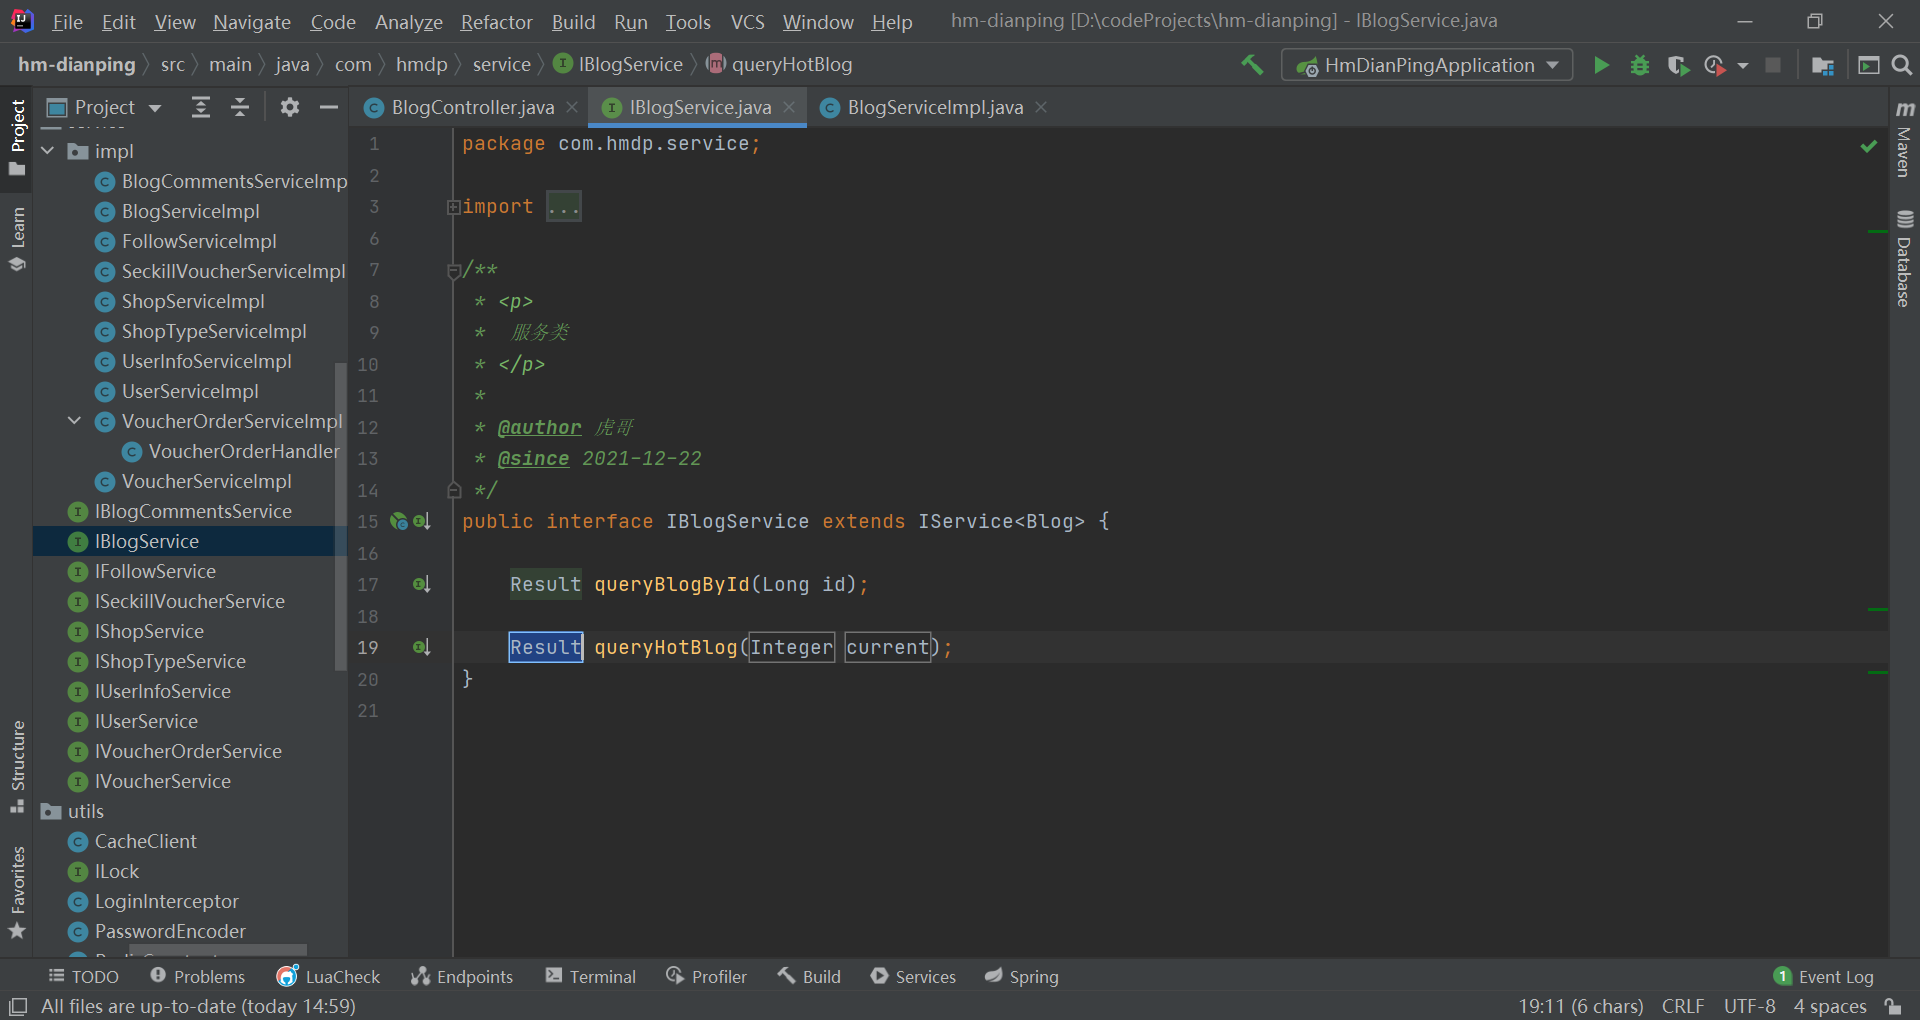Open the Terminal tool window

tap(591, 976)
